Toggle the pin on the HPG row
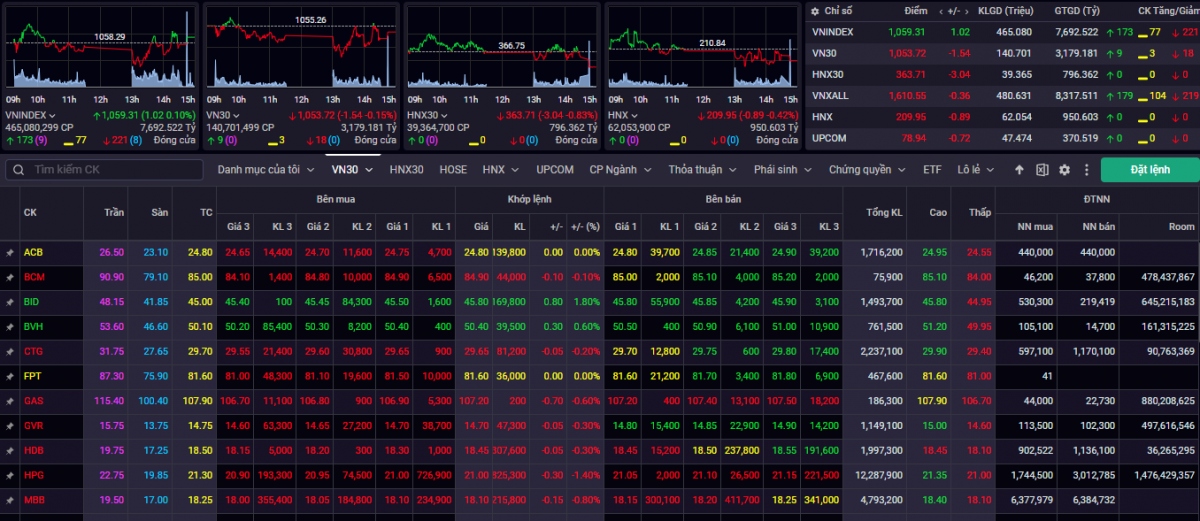Image resolution: width=1200 pixels, height=521 pixels. (10, 475)
